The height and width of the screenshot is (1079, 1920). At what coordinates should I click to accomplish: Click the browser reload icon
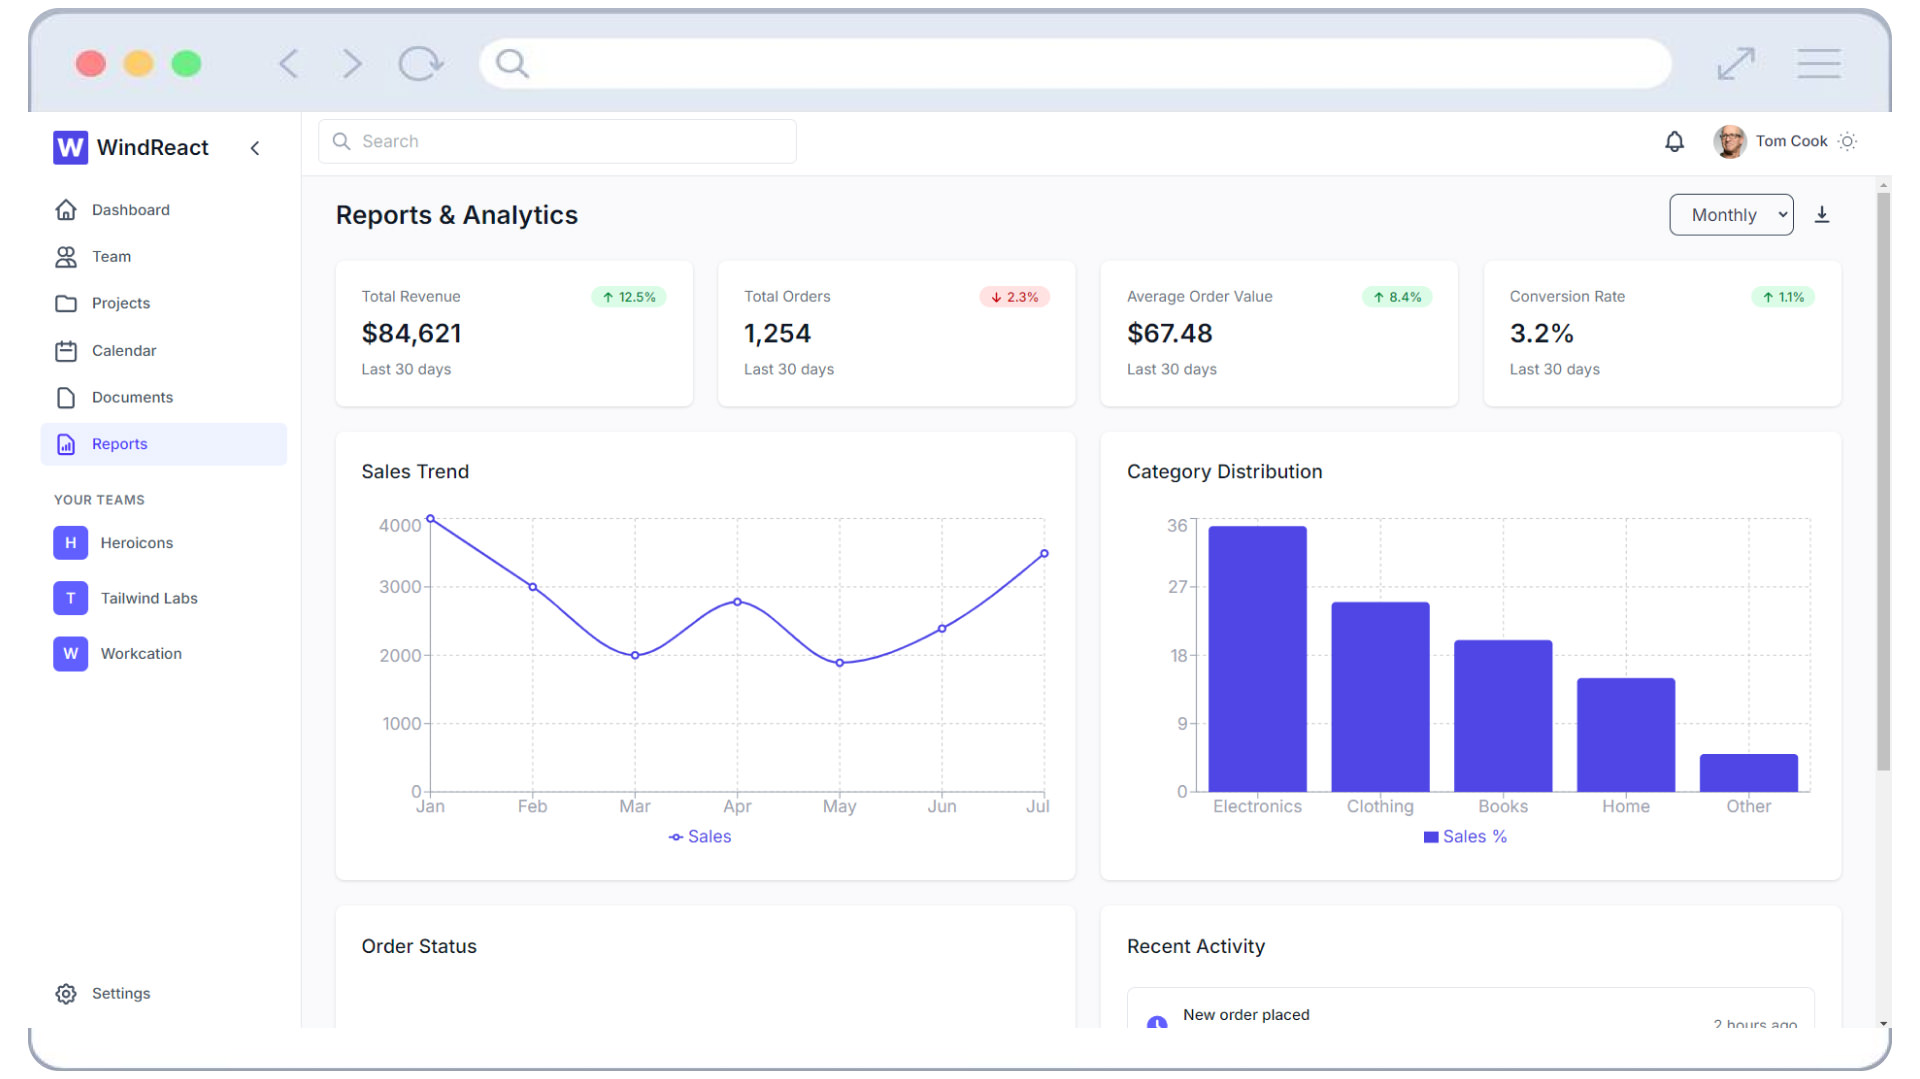(x=420, y=64)
